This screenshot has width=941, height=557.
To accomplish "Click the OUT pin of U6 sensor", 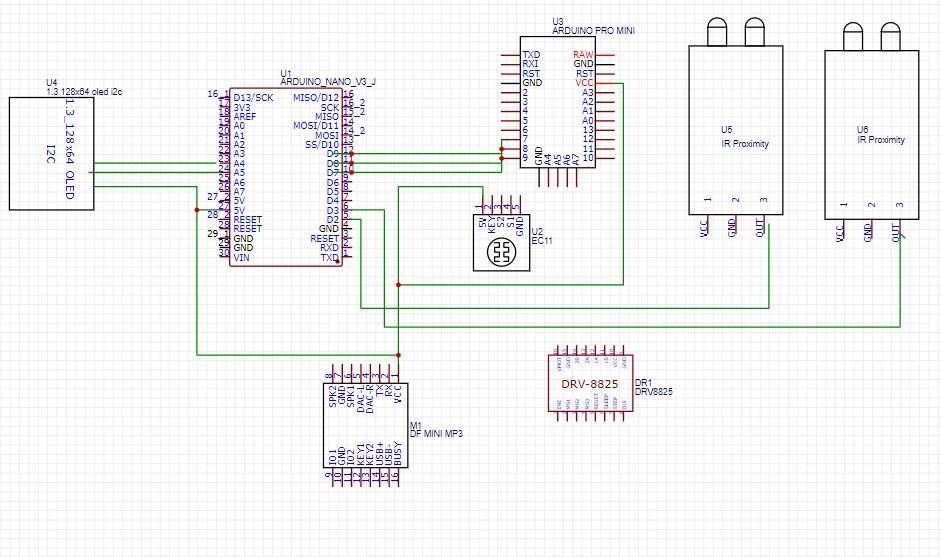I will (x=895, y=232).
